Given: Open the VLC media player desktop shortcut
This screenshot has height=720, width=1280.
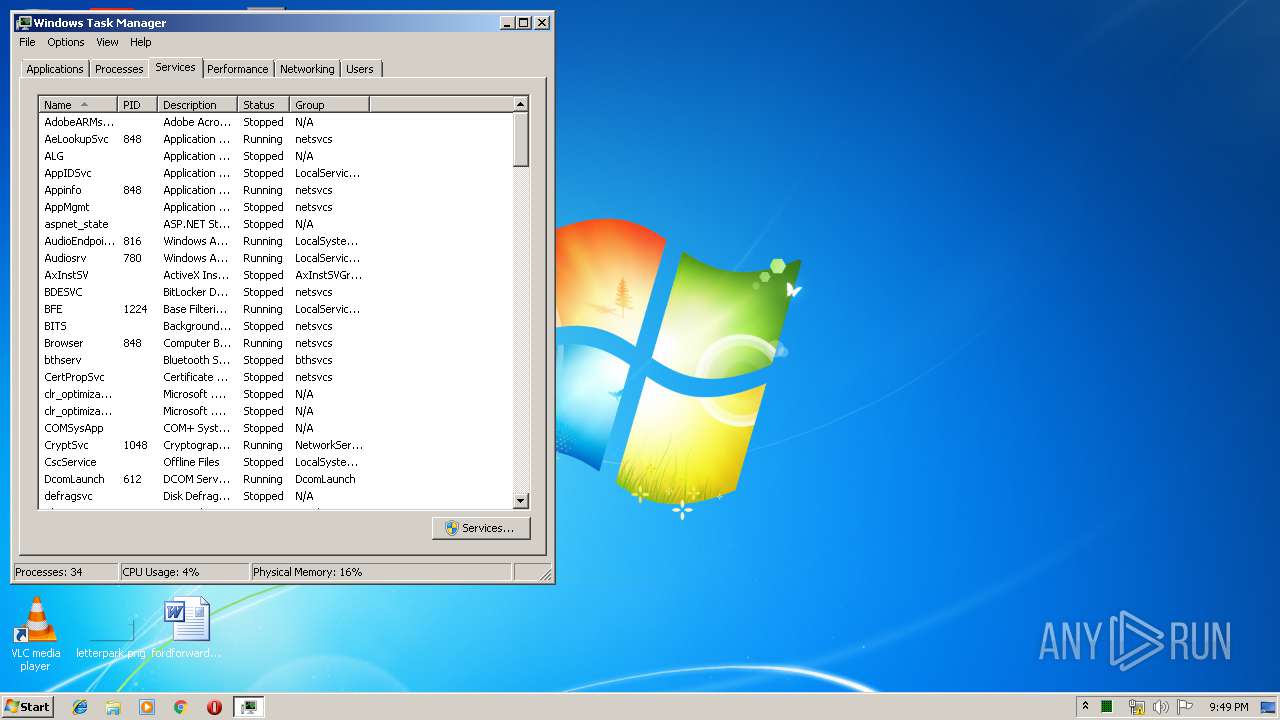Looking at the screenshot, I should 35,634.
